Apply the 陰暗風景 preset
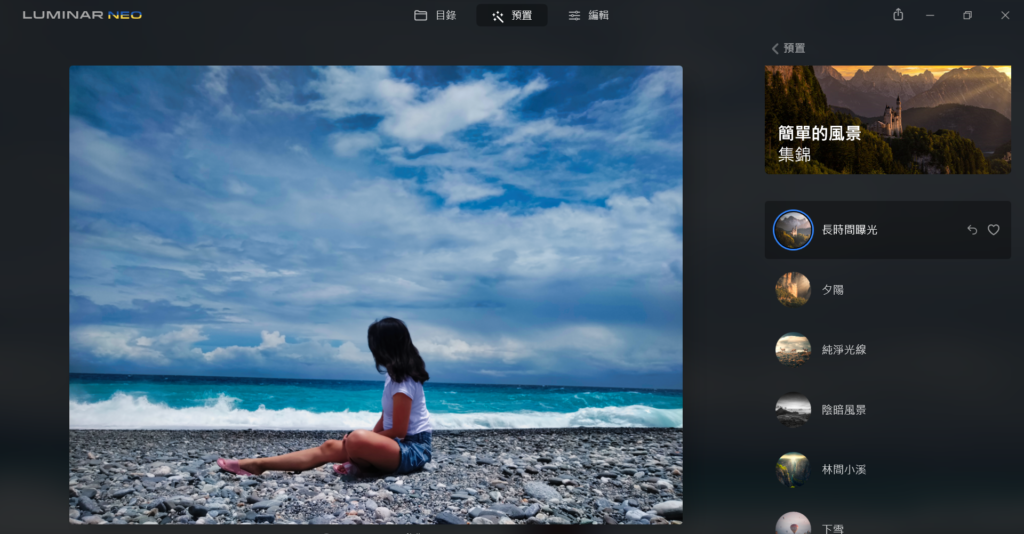The height and width of the screenshot is (534, 1024). click(888, 409)
